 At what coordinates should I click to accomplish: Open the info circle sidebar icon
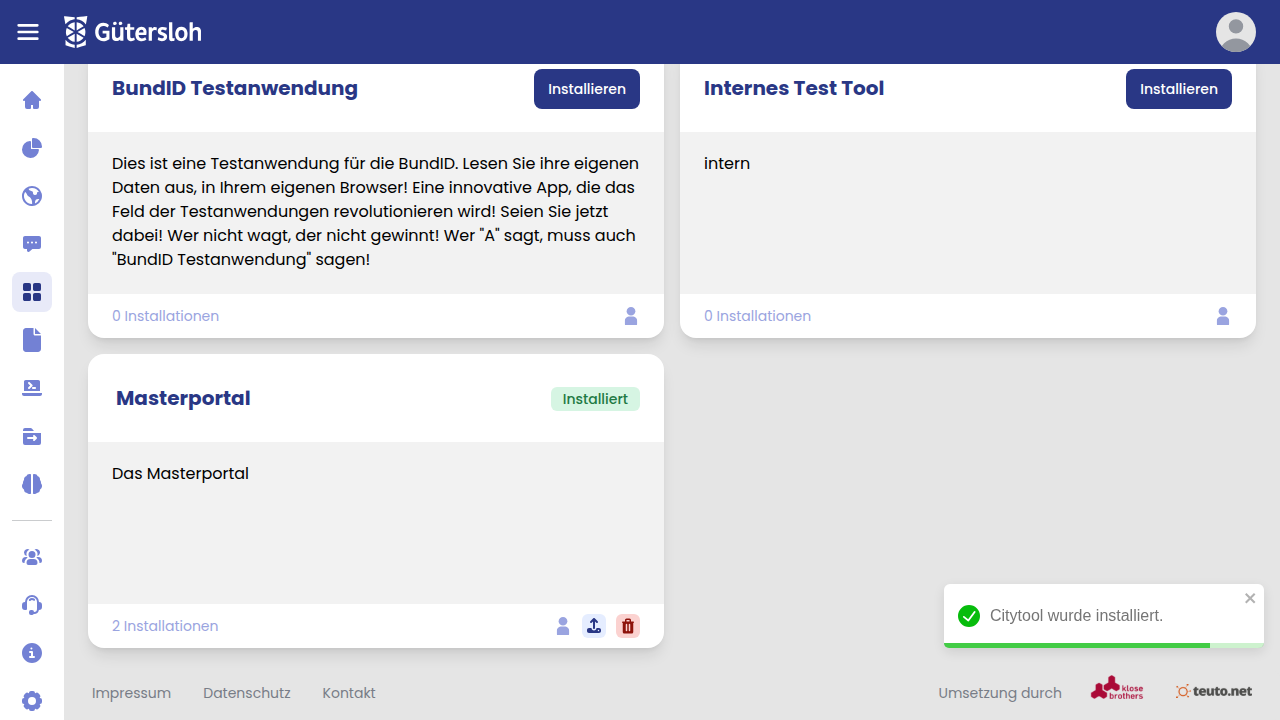(32, 653)
